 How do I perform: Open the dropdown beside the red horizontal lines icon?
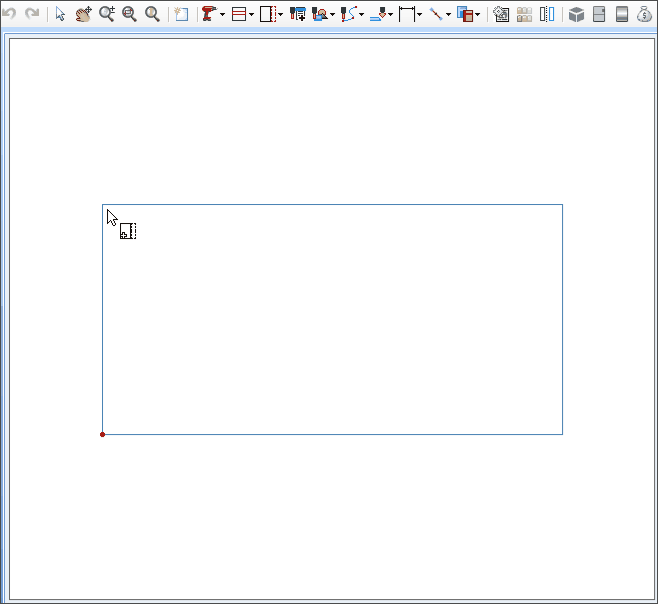click(x=251, y=15)
